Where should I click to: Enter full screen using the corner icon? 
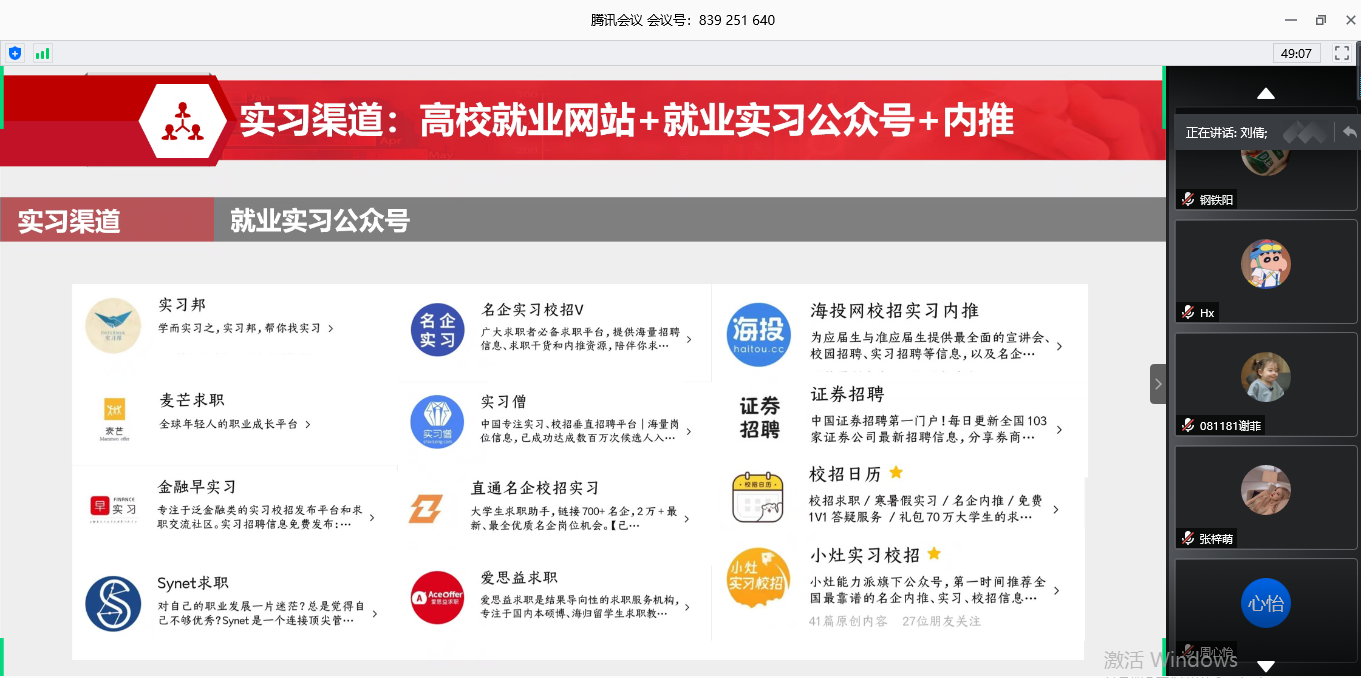coord(1342,53)
